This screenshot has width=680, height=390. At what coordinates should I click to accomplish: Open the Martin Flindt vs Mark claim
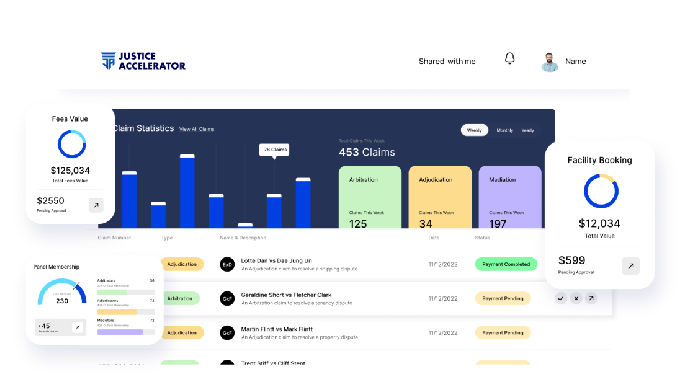[277, 329]
